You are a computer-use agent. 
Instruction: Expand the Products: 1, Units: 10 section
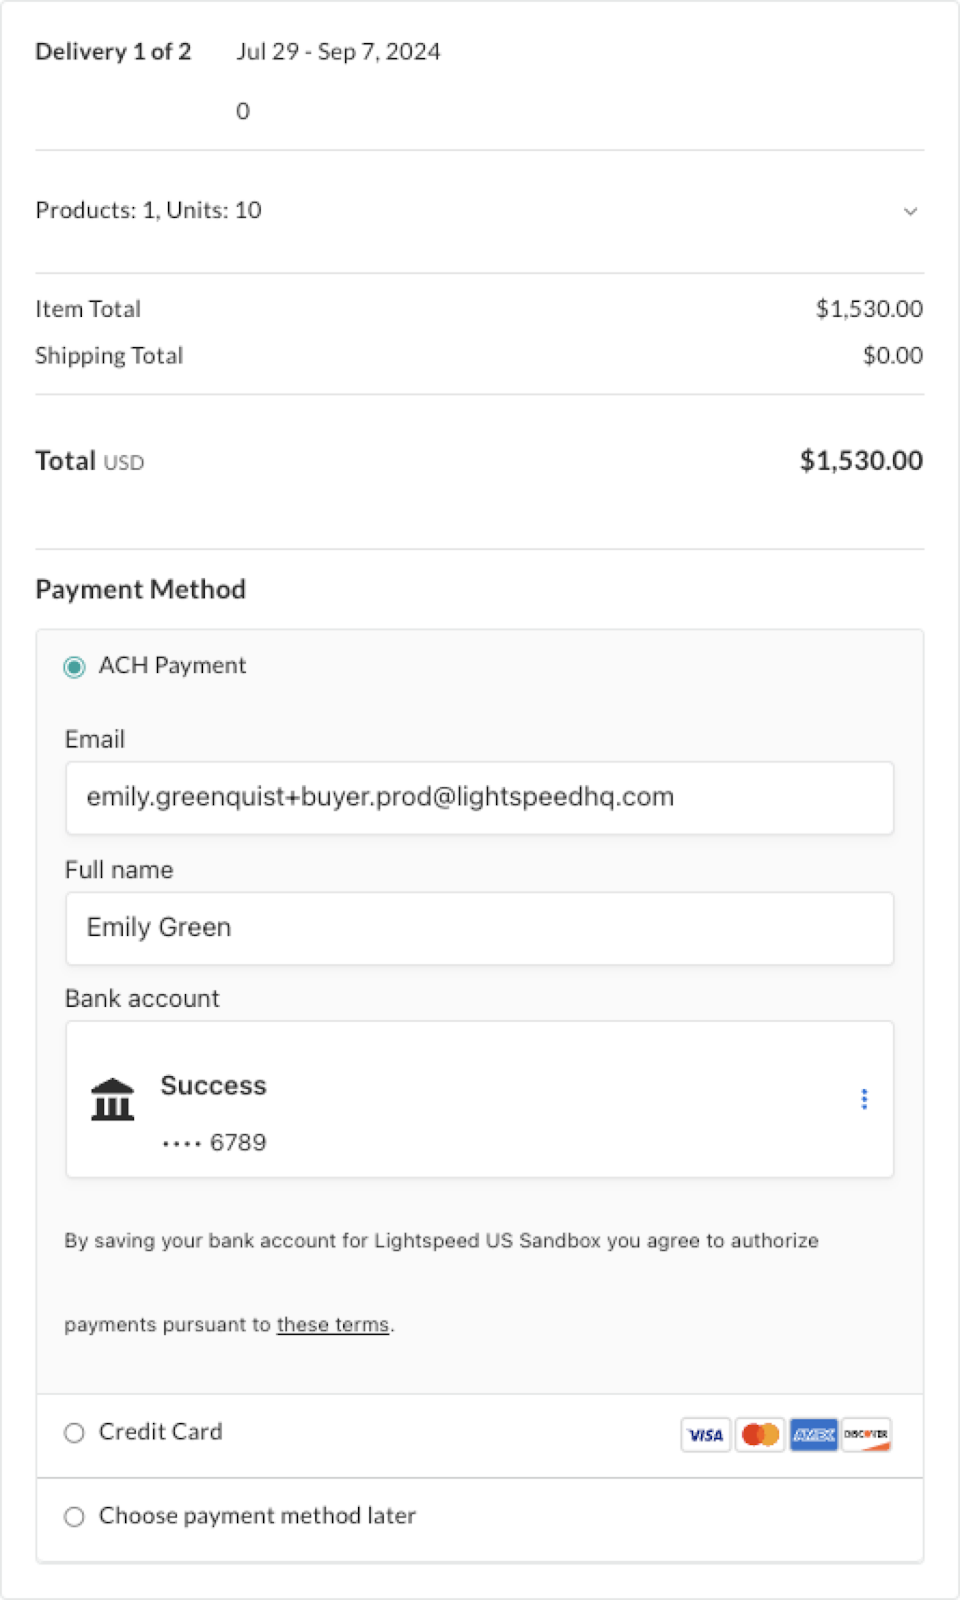click(148, 211)
